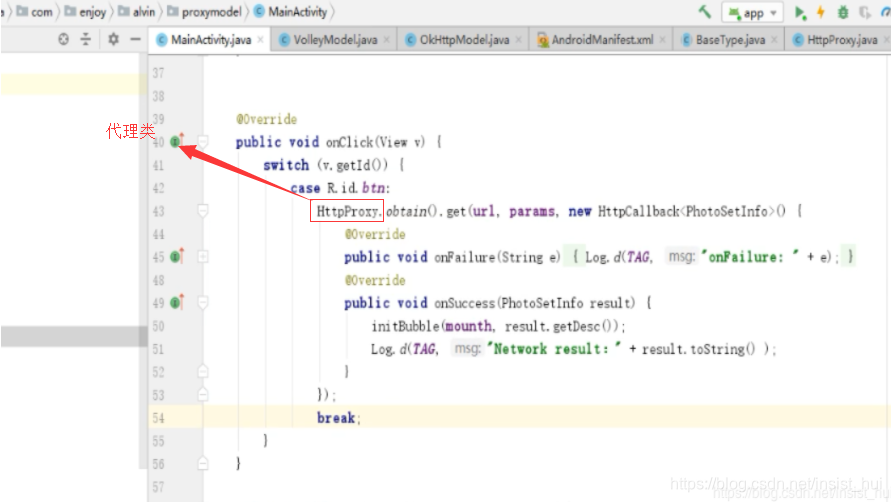The image size is (891, 502).
Task: Click the override gutter icon on line 49
Action: (177, 302)
